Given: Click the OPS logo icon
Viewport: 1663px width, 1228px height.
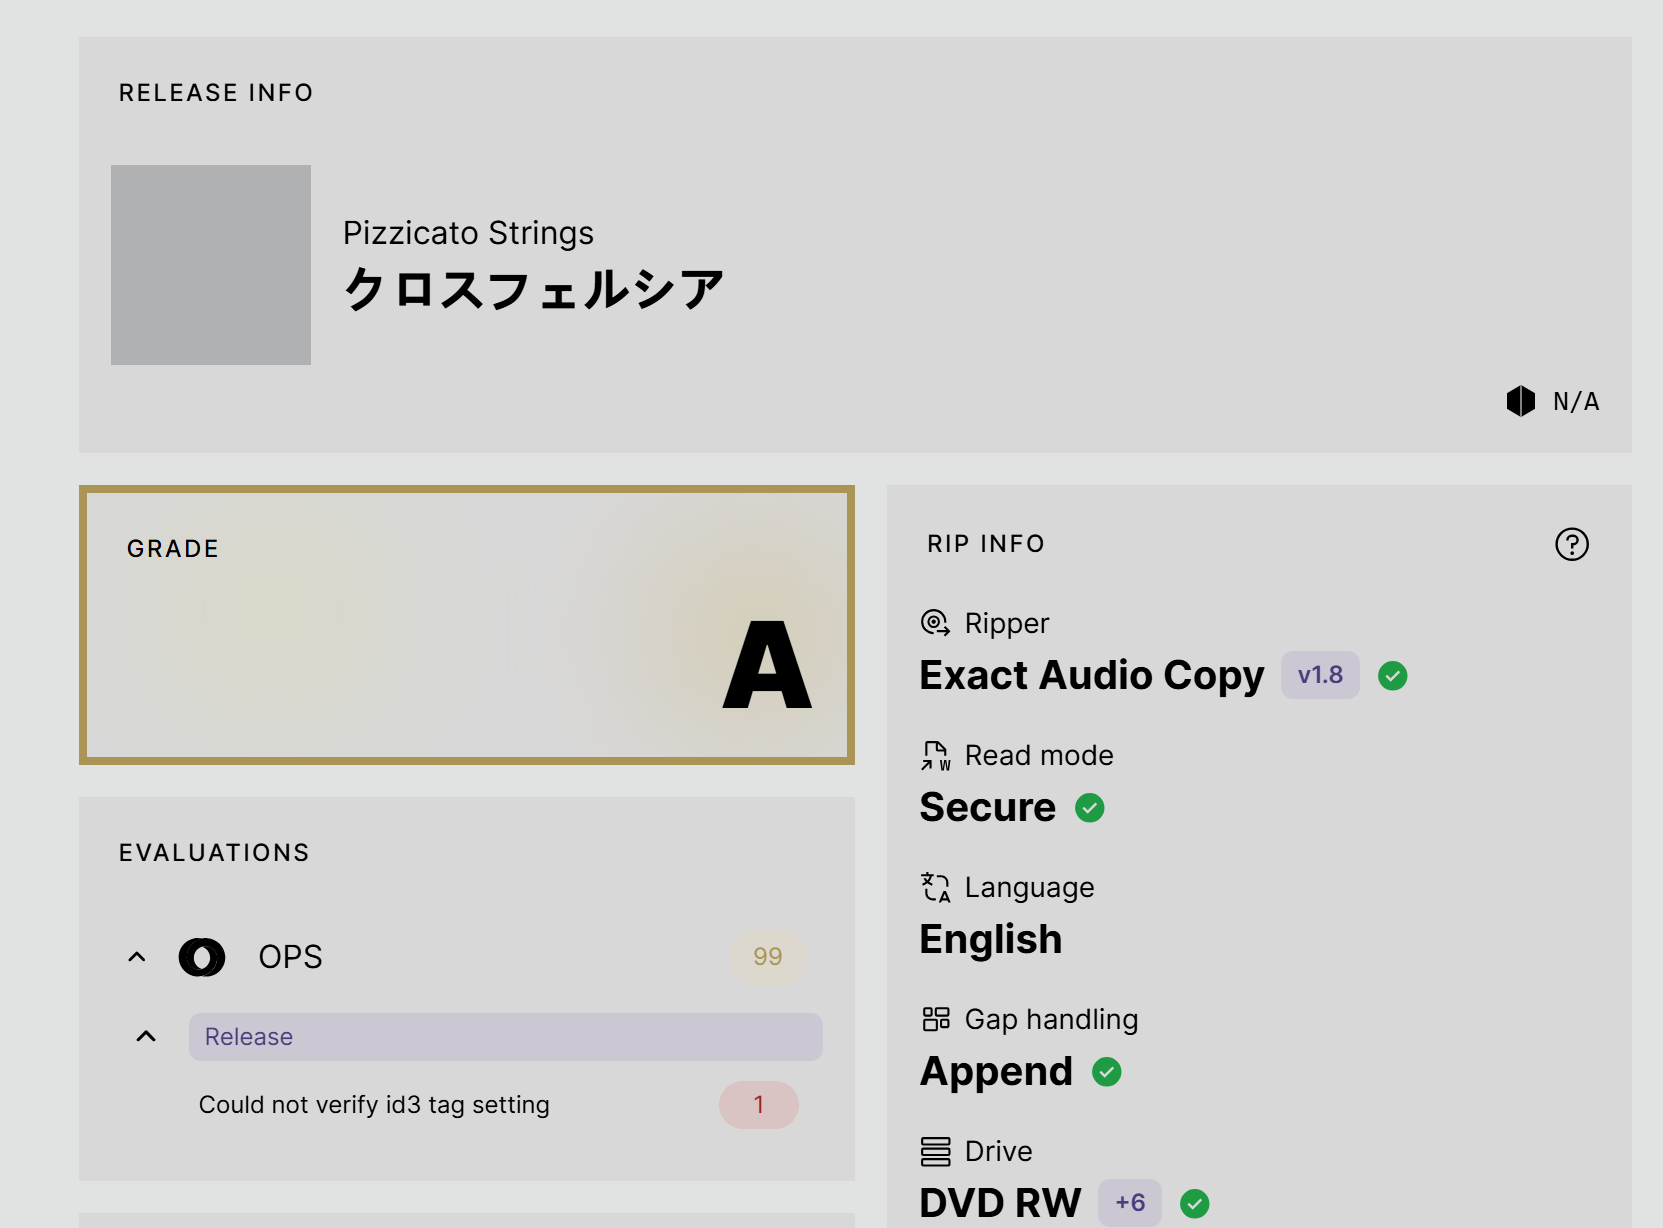Looking at the screenshot, I should [201, 957].
